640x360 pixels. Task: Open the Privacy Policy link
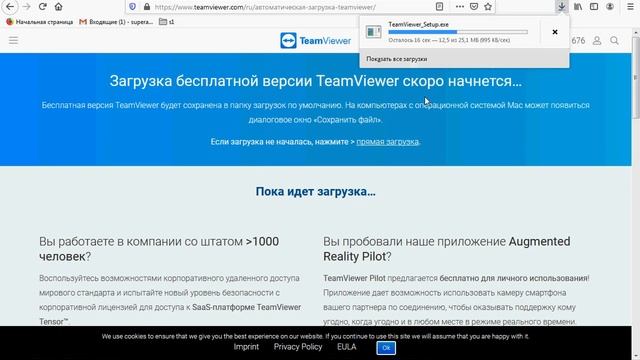pyautogui.click(x=298, y=347)
